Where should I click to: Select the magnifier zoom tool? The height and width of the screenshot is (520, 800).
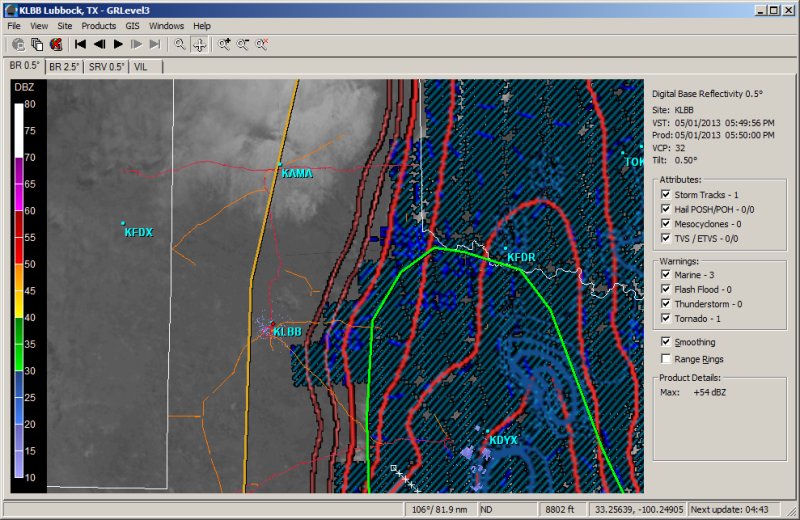180,44
